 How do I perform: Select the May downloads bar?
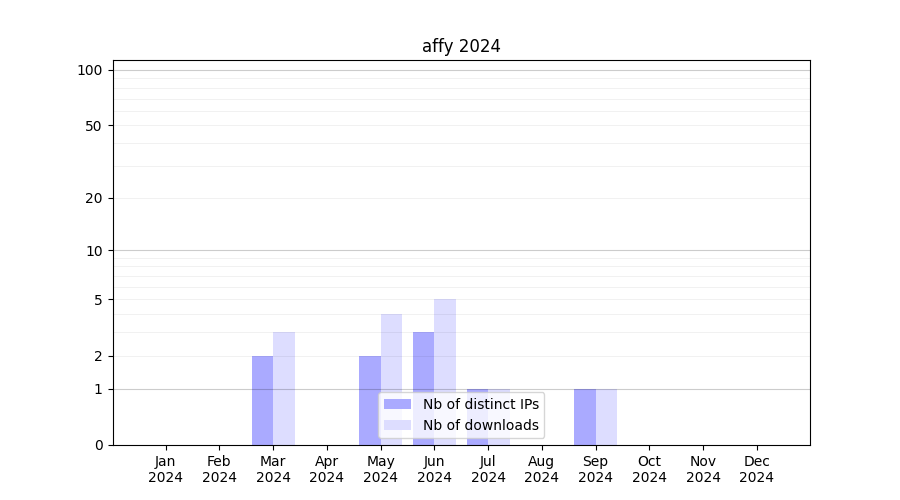[391, 355]
